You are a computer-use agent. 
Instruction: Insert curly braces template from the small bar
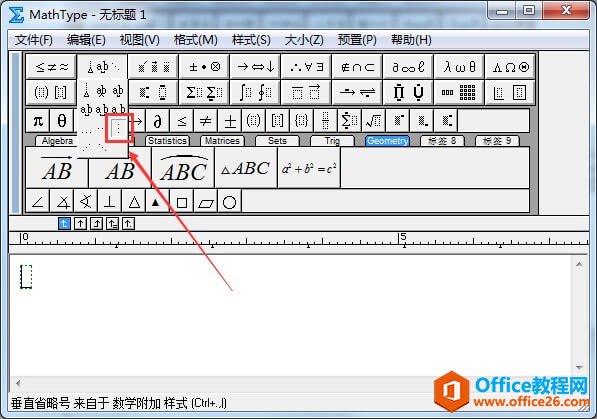302,121
